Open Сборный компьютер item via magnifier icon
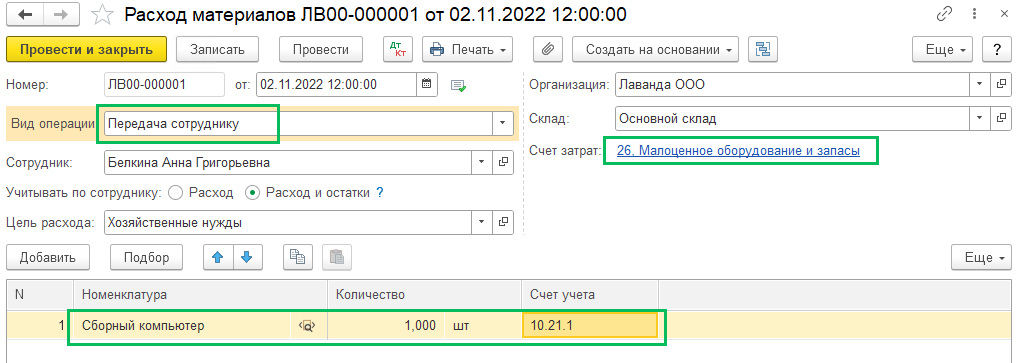Image resolution: width=1026 pixels, height=363 pixels. pos(308,326)
